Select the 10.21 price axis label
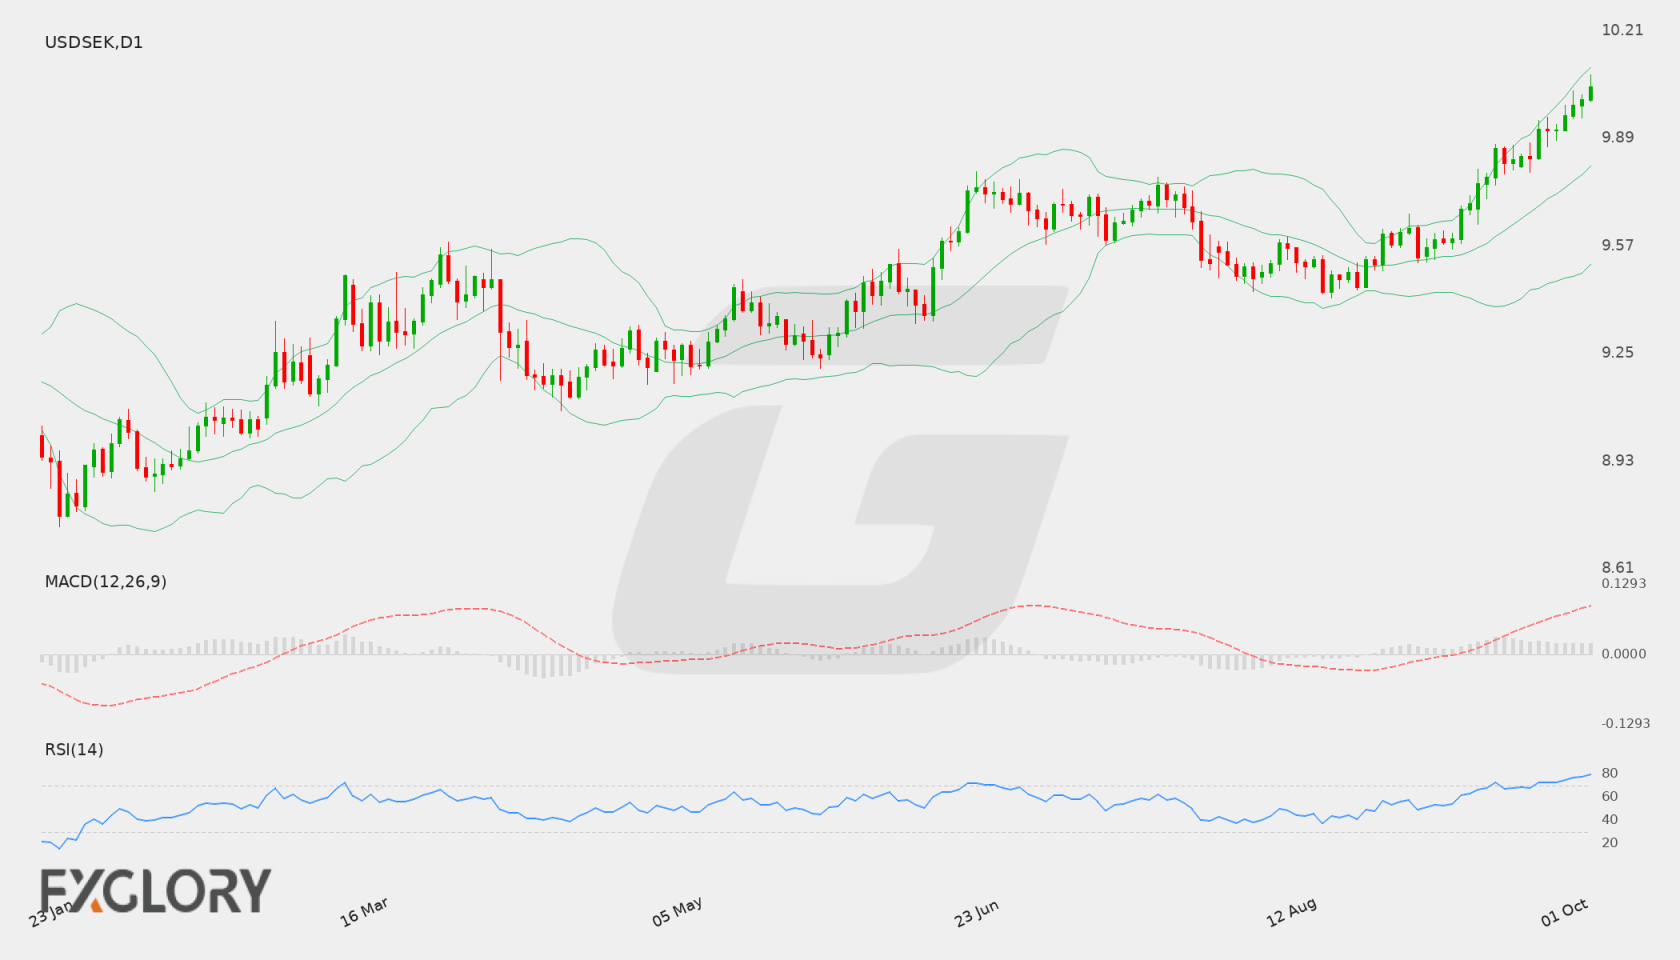 (1622, 30)
